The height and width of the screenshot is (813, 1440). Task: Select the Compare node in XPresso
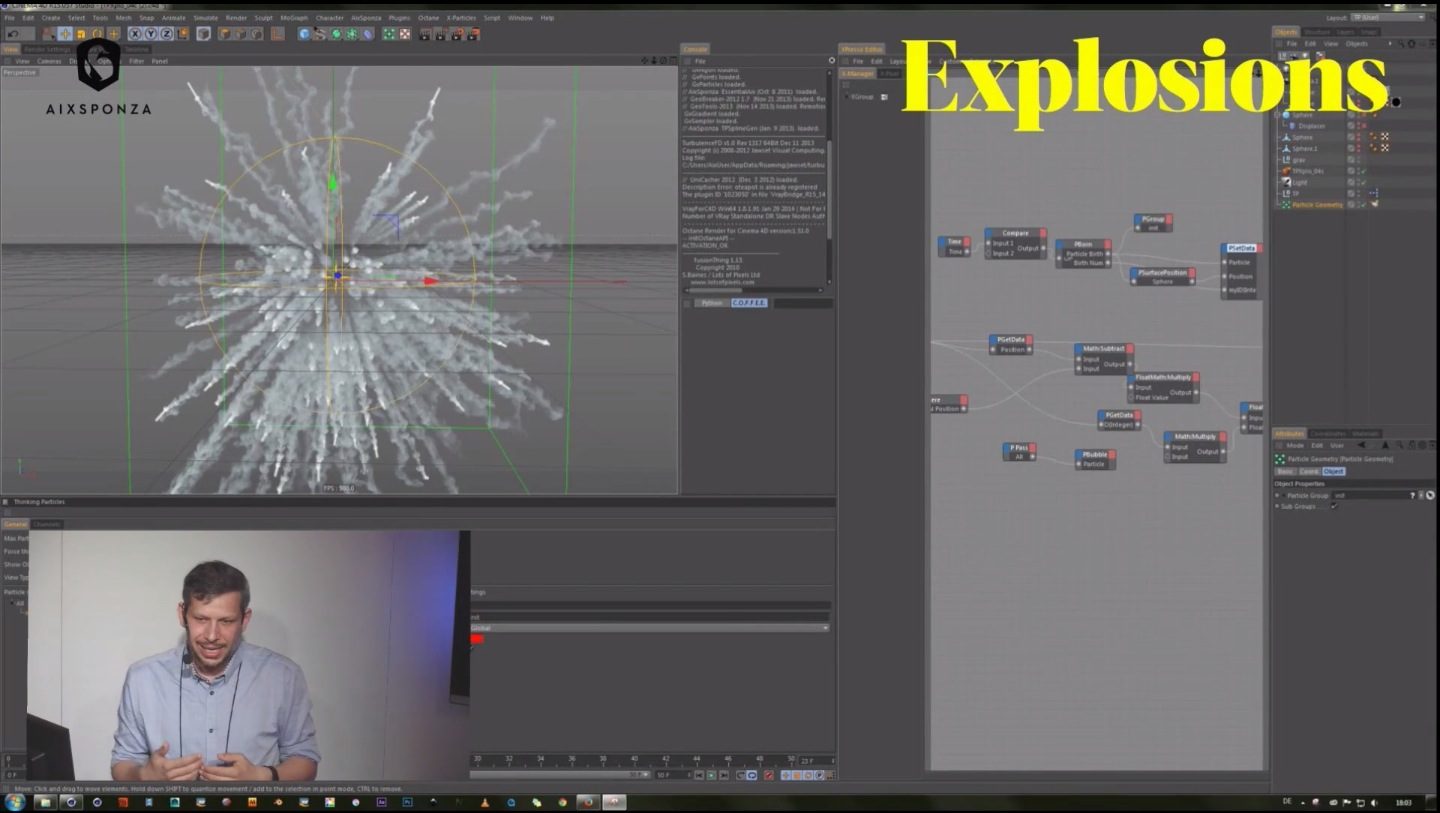(1015, 243)
